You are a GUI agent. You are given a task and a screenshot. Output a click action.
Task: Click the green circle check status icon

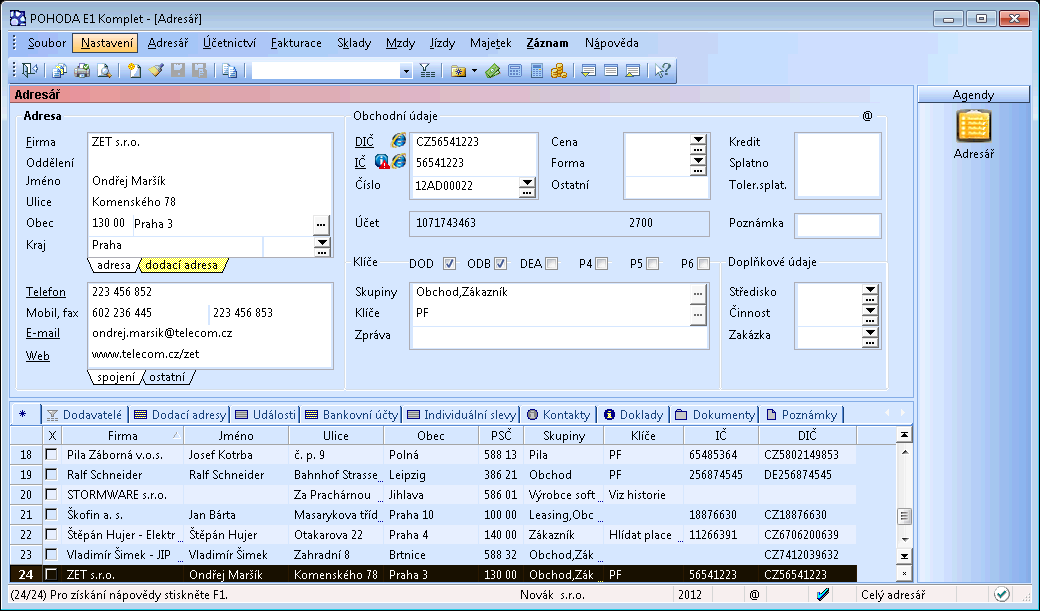[1002, 594]
